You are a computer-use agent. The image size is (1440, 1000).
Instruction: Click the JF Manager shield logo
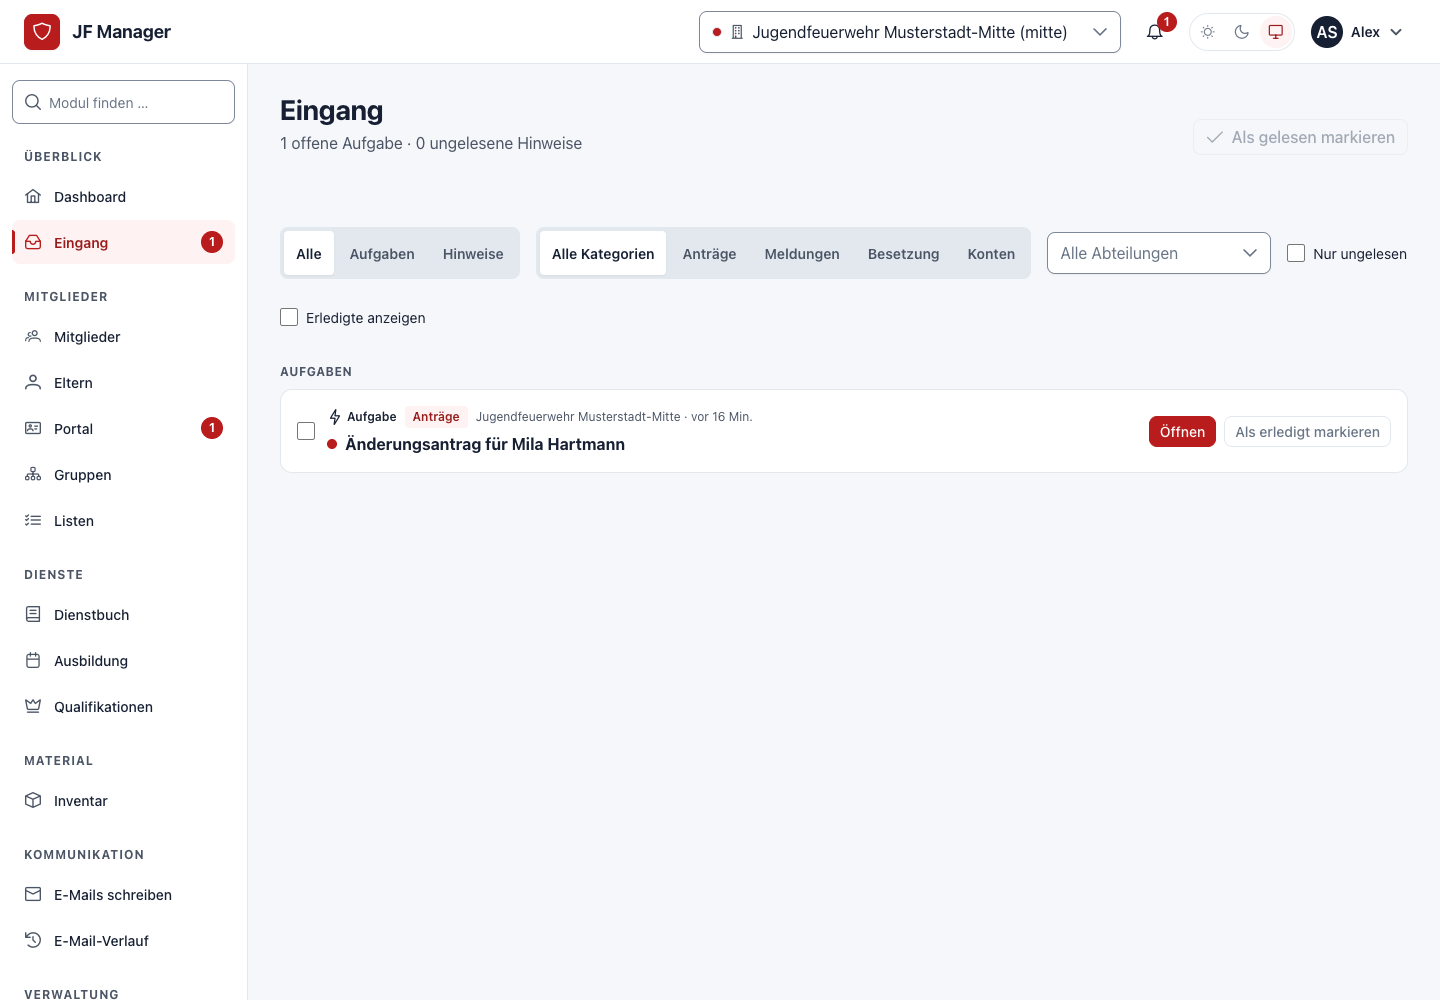coord(42,32)
